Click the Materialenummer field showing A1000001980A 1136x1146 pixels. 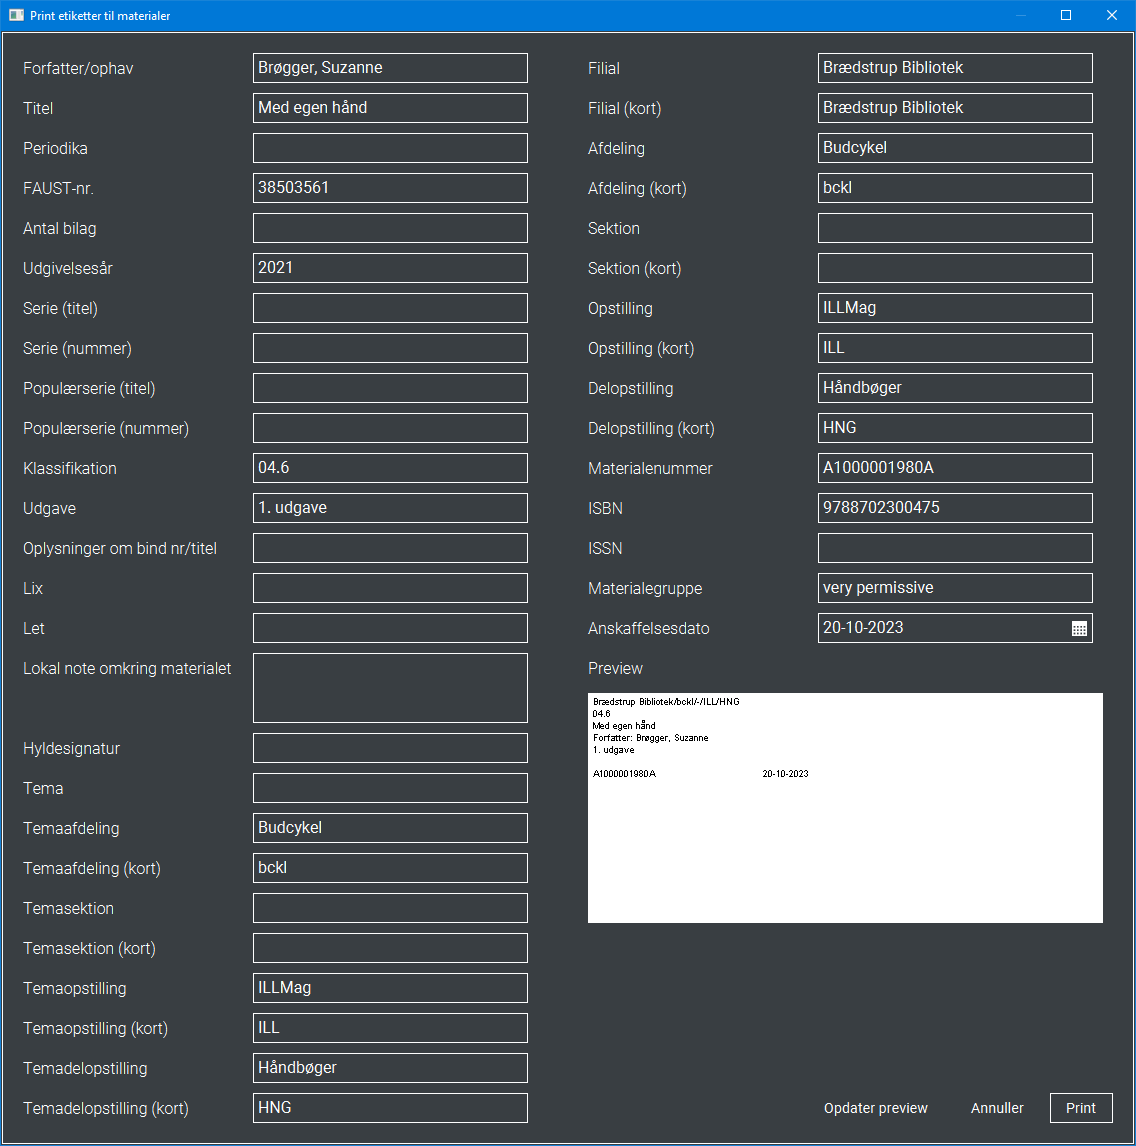[955, 467]
